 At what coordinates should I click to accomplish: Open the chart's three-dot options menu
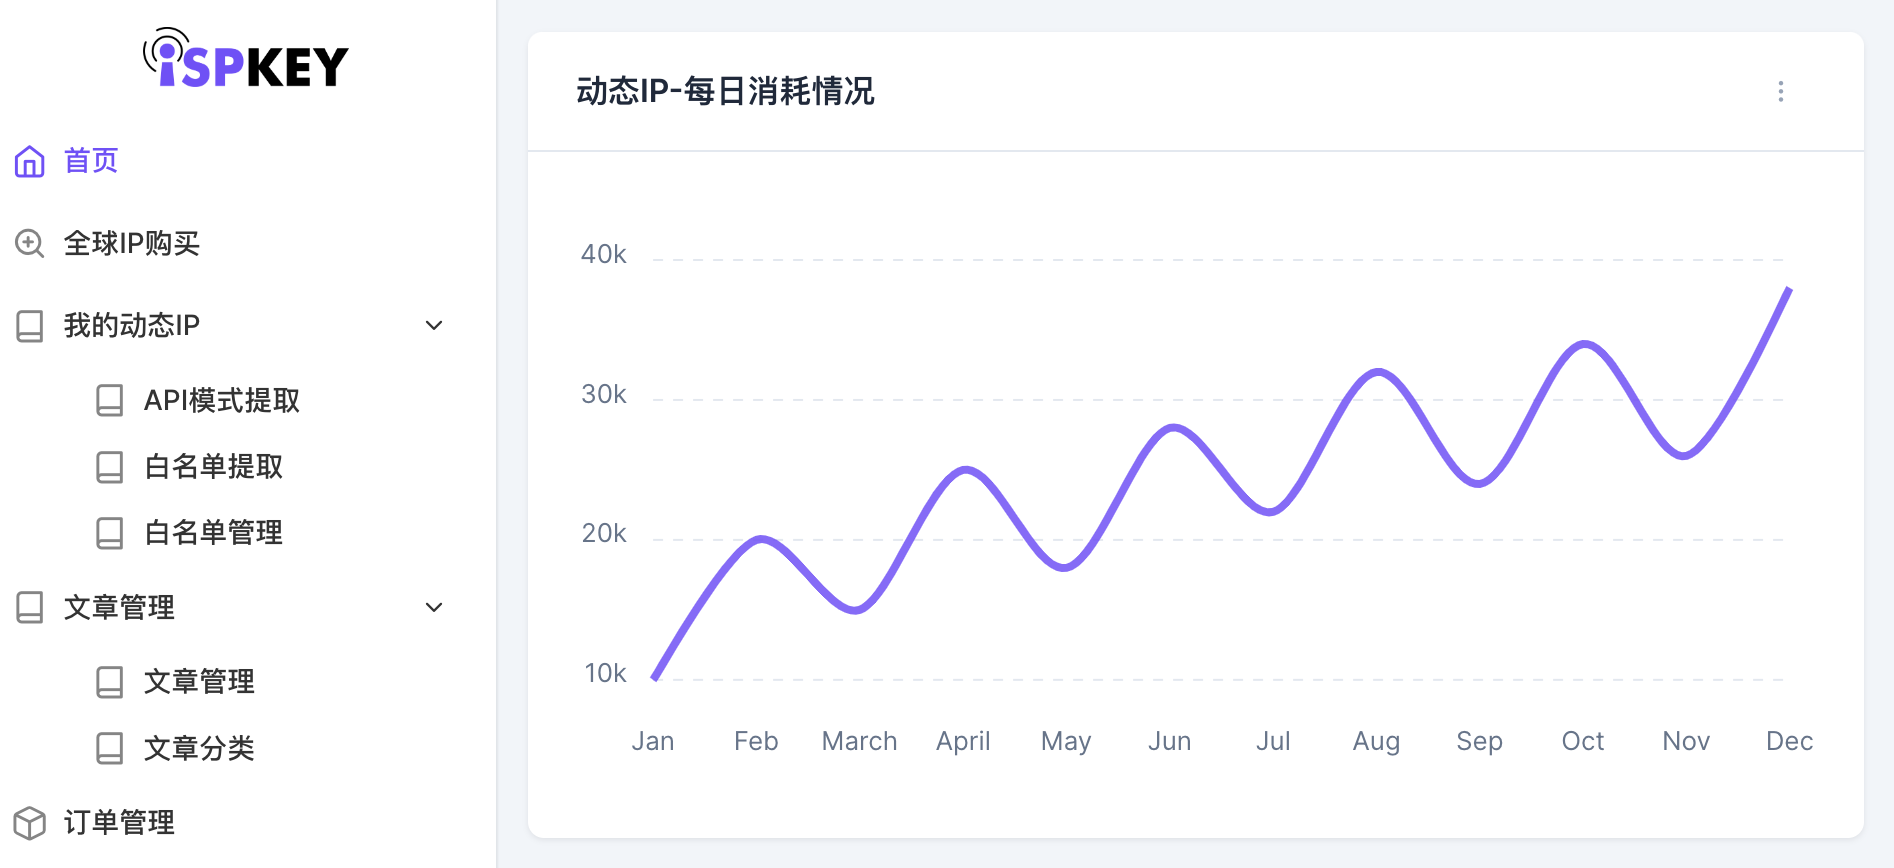tap(1780, 91)
